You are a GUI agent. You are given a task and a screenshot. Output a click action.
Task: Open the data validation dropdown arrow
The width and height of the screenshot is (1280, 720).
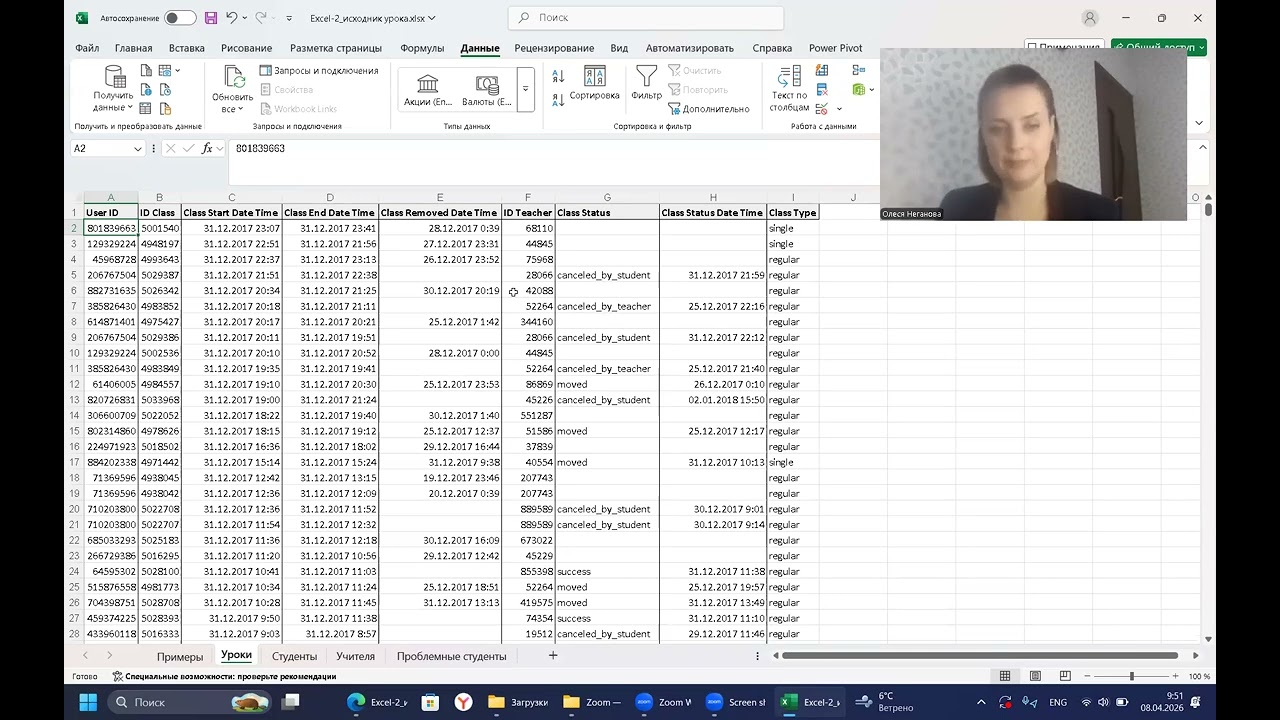(838, 109)
